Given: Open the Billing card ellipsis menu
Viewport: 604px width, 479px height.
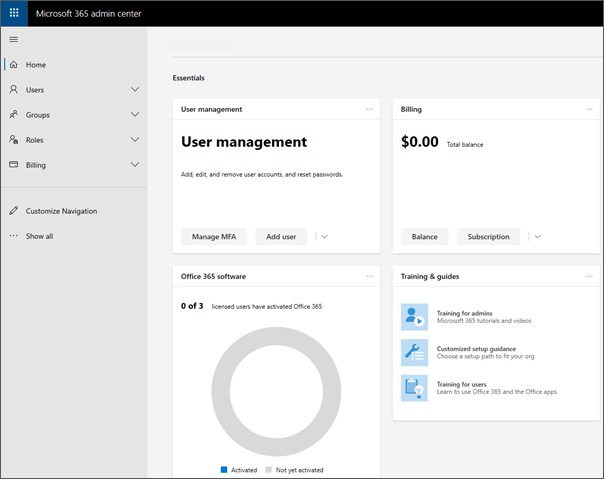Looking at the screenshot, I should coord(587,108).
